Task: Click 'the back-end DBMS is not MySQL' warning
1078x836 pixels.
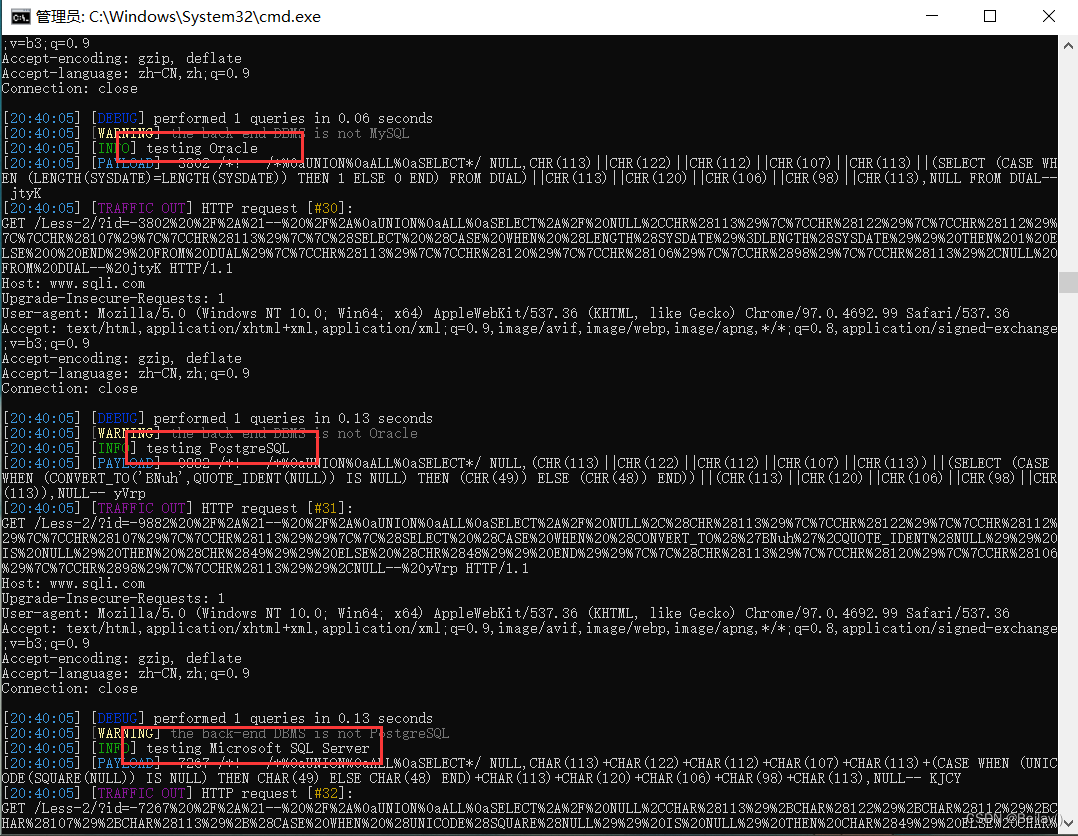Action: [290, 133]
